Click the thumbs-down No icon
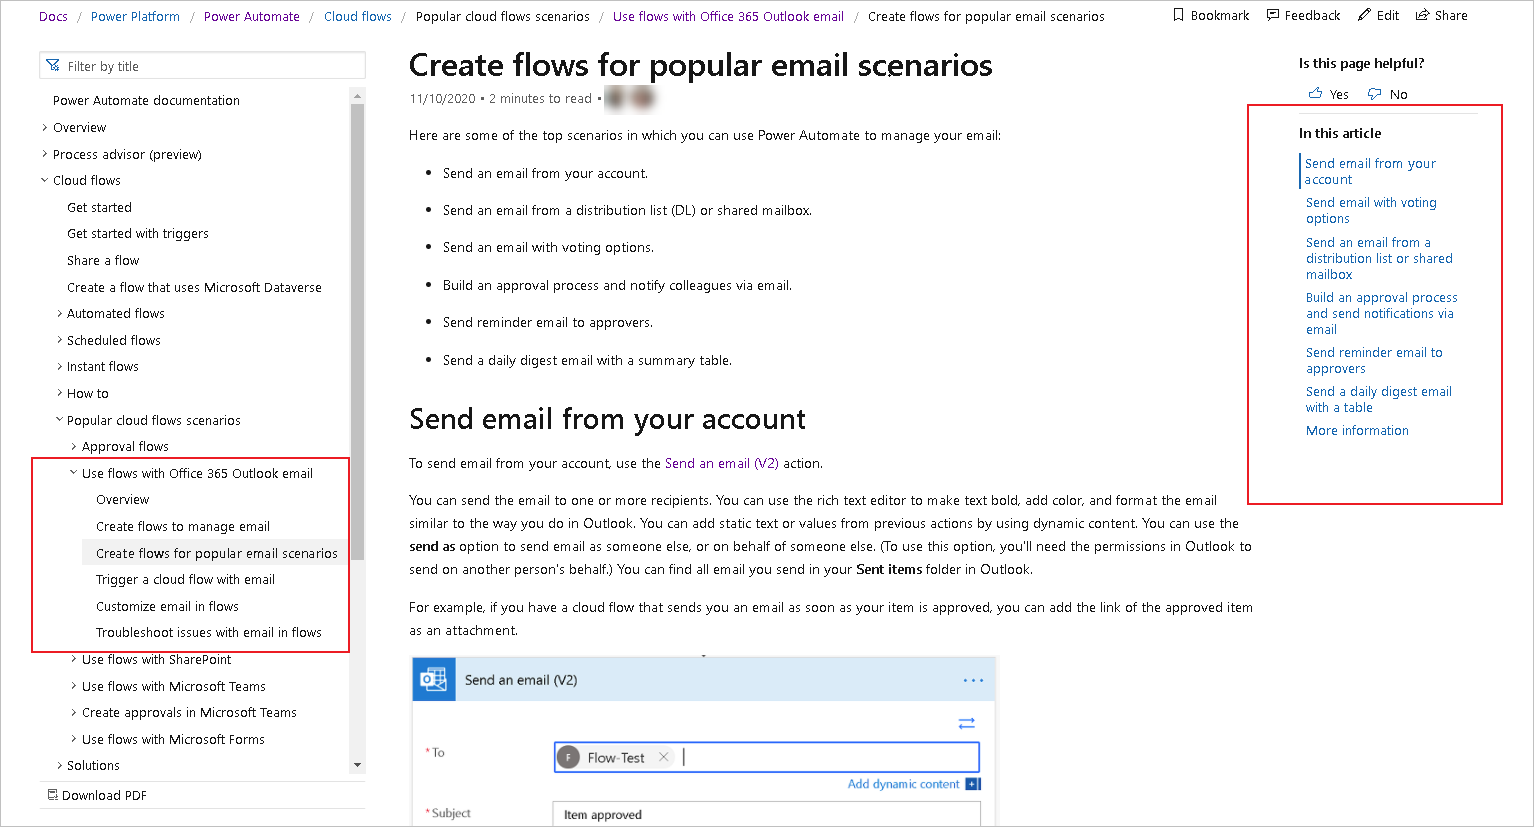This screenshot has height=827, width=1534. (1375, 94)
